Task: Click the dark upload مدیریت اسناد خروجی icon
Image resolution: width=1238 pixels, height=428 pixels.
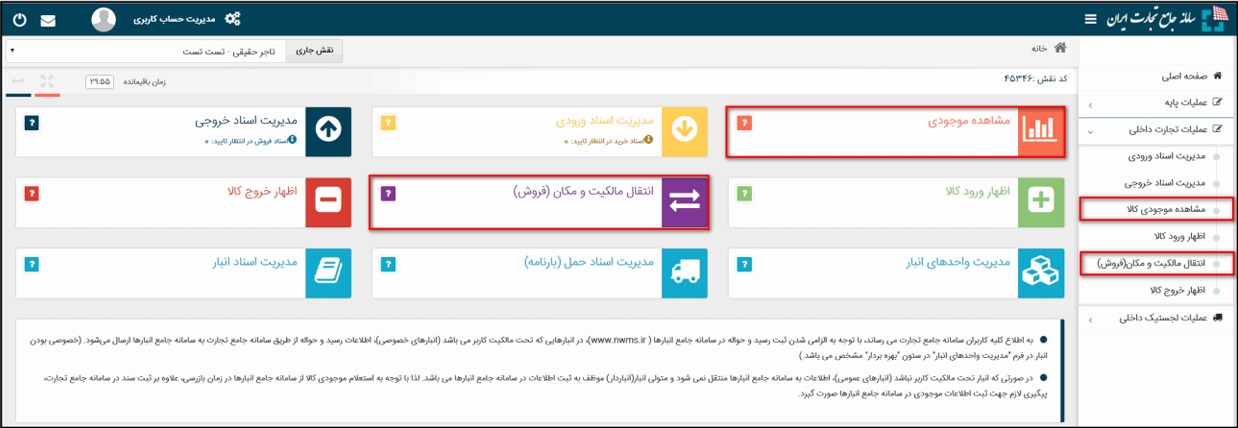Action: (328, 130)
